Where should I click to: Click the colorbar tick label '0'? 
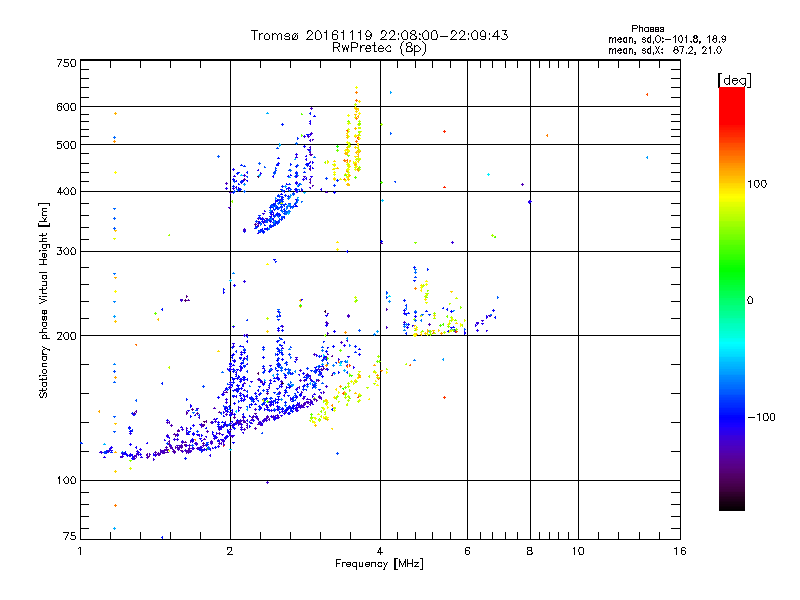750,301
